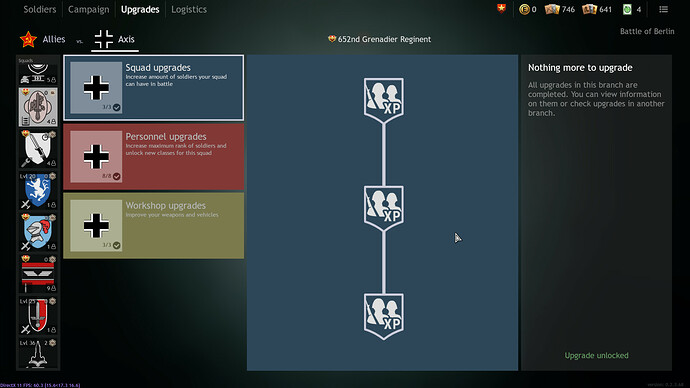Switch to Allies faction
Viewport: 690px width, 388px height.
pos(43,40)
